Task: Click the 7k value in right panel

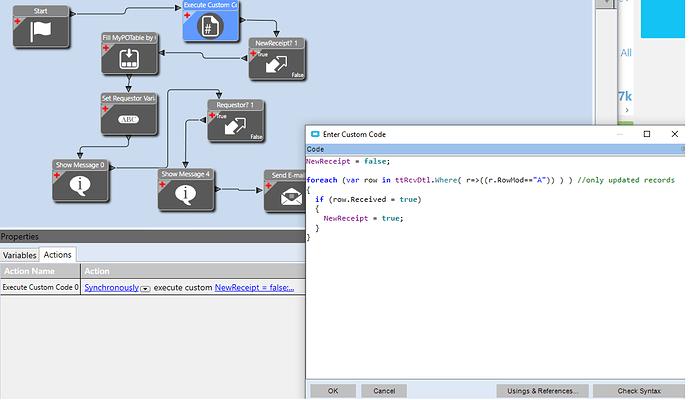Action: click(625, 96)
